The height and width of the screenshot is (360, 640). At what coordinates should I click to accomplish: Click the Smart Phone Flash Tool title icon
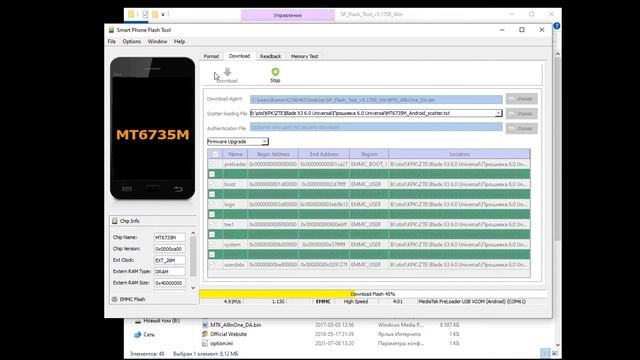[x=111, y=30]
